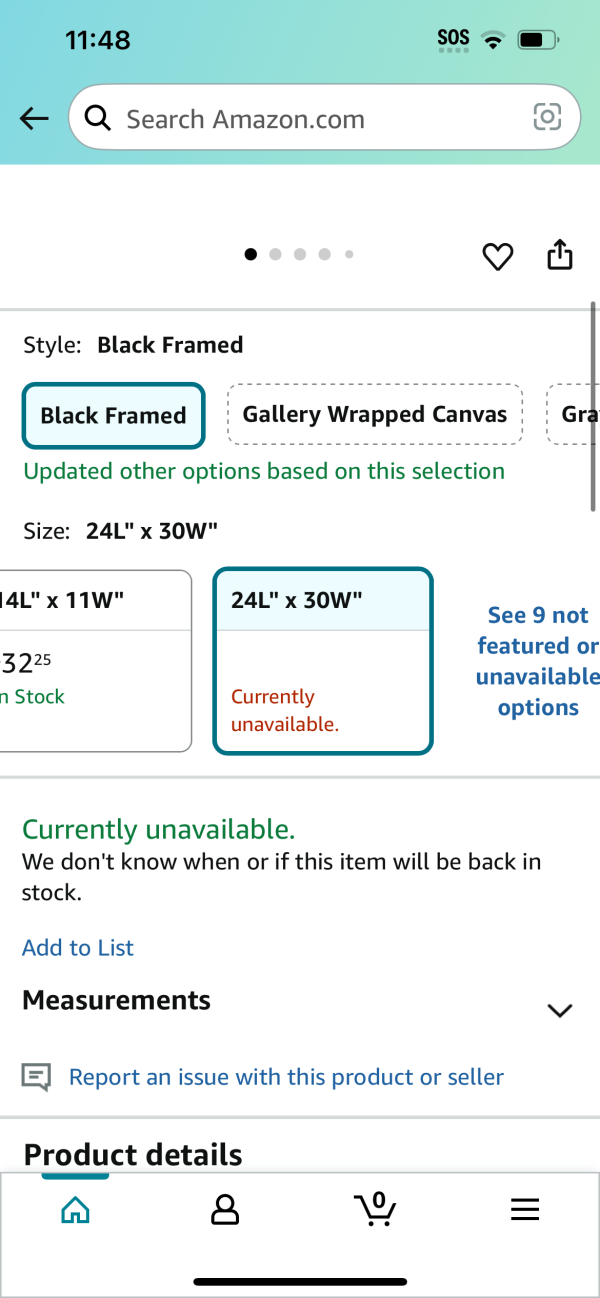Select Gallery Wrapped Canvas style
Screen dimensions: 600x1298
click(375, 414)
